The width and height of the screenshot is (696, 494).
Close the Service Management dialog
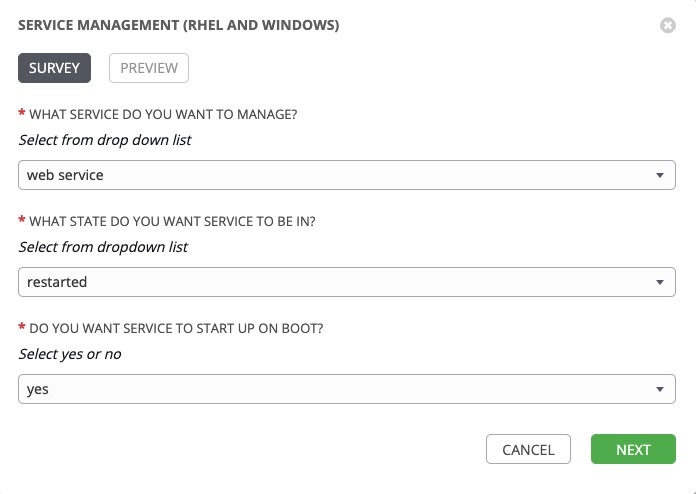pyautogui.click(x=668, y=25)
